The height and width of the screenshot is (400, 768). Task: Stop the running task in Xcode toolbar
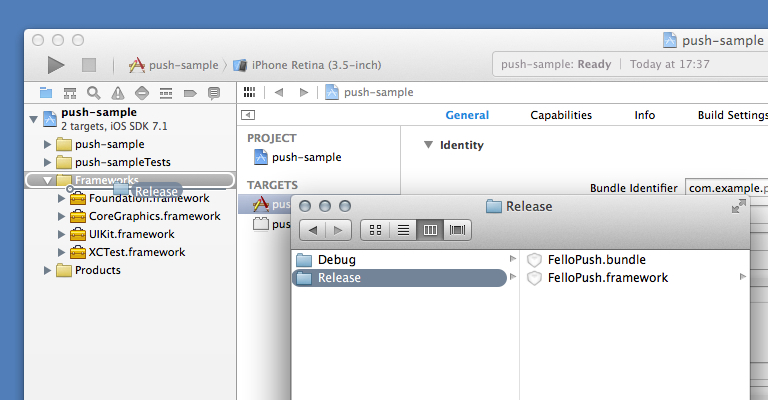[89, 65]
